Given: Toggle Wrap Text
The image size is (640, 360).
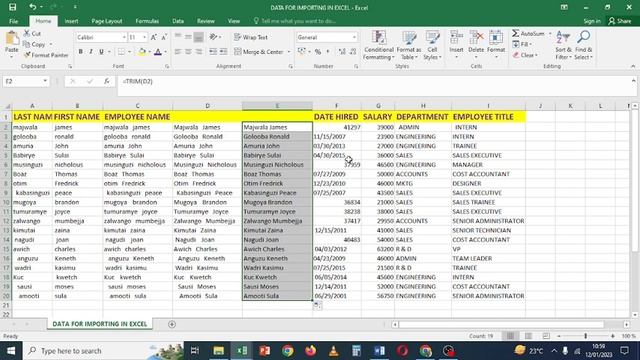Looking at the screenshot, I should click(x=251, y=37).
